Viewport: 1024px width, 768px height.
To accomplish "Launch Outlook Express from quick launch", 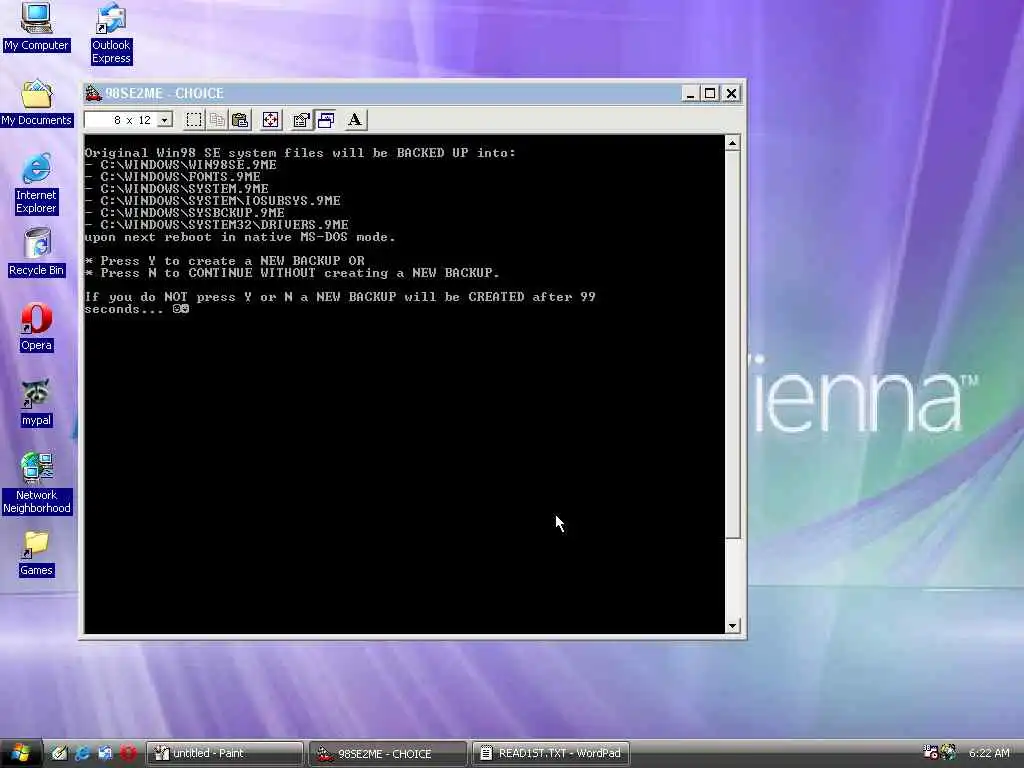I will click(x=104, y=753).
